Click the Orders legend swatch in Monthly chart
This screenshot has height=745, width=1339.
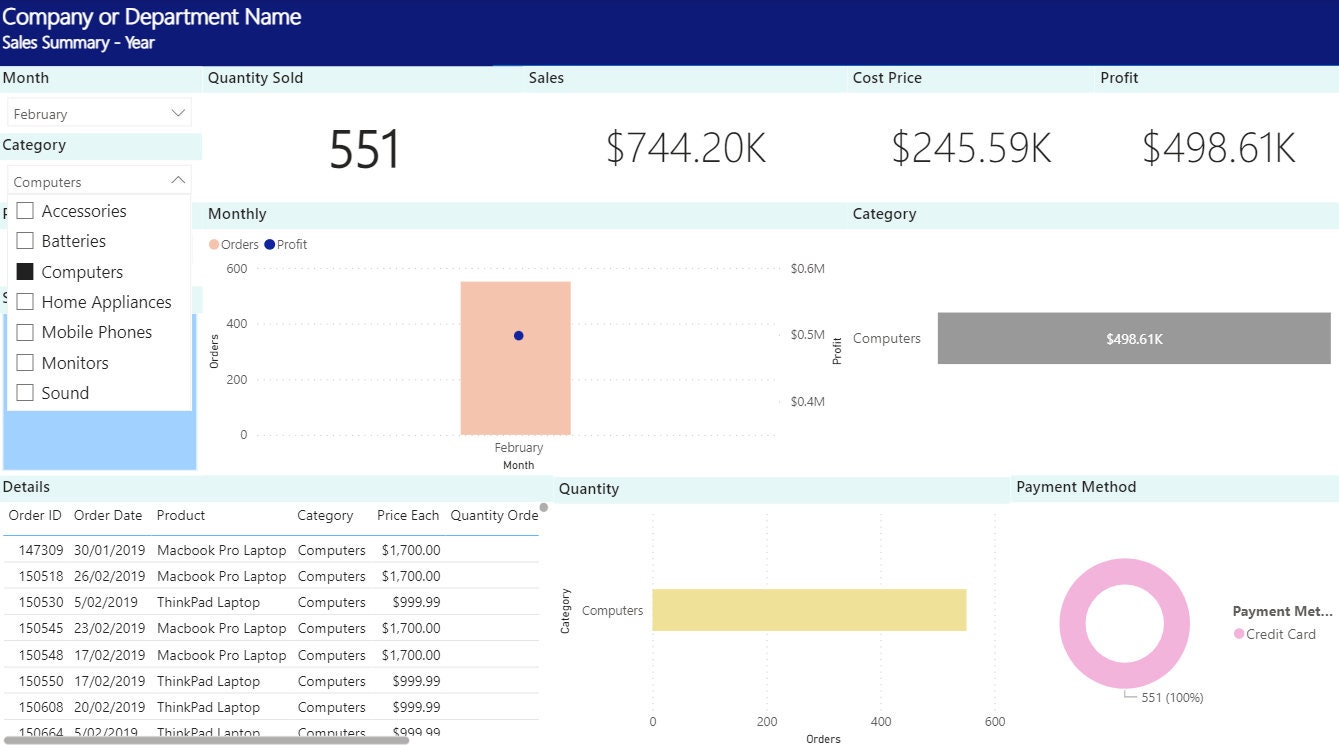click(214, 244)
